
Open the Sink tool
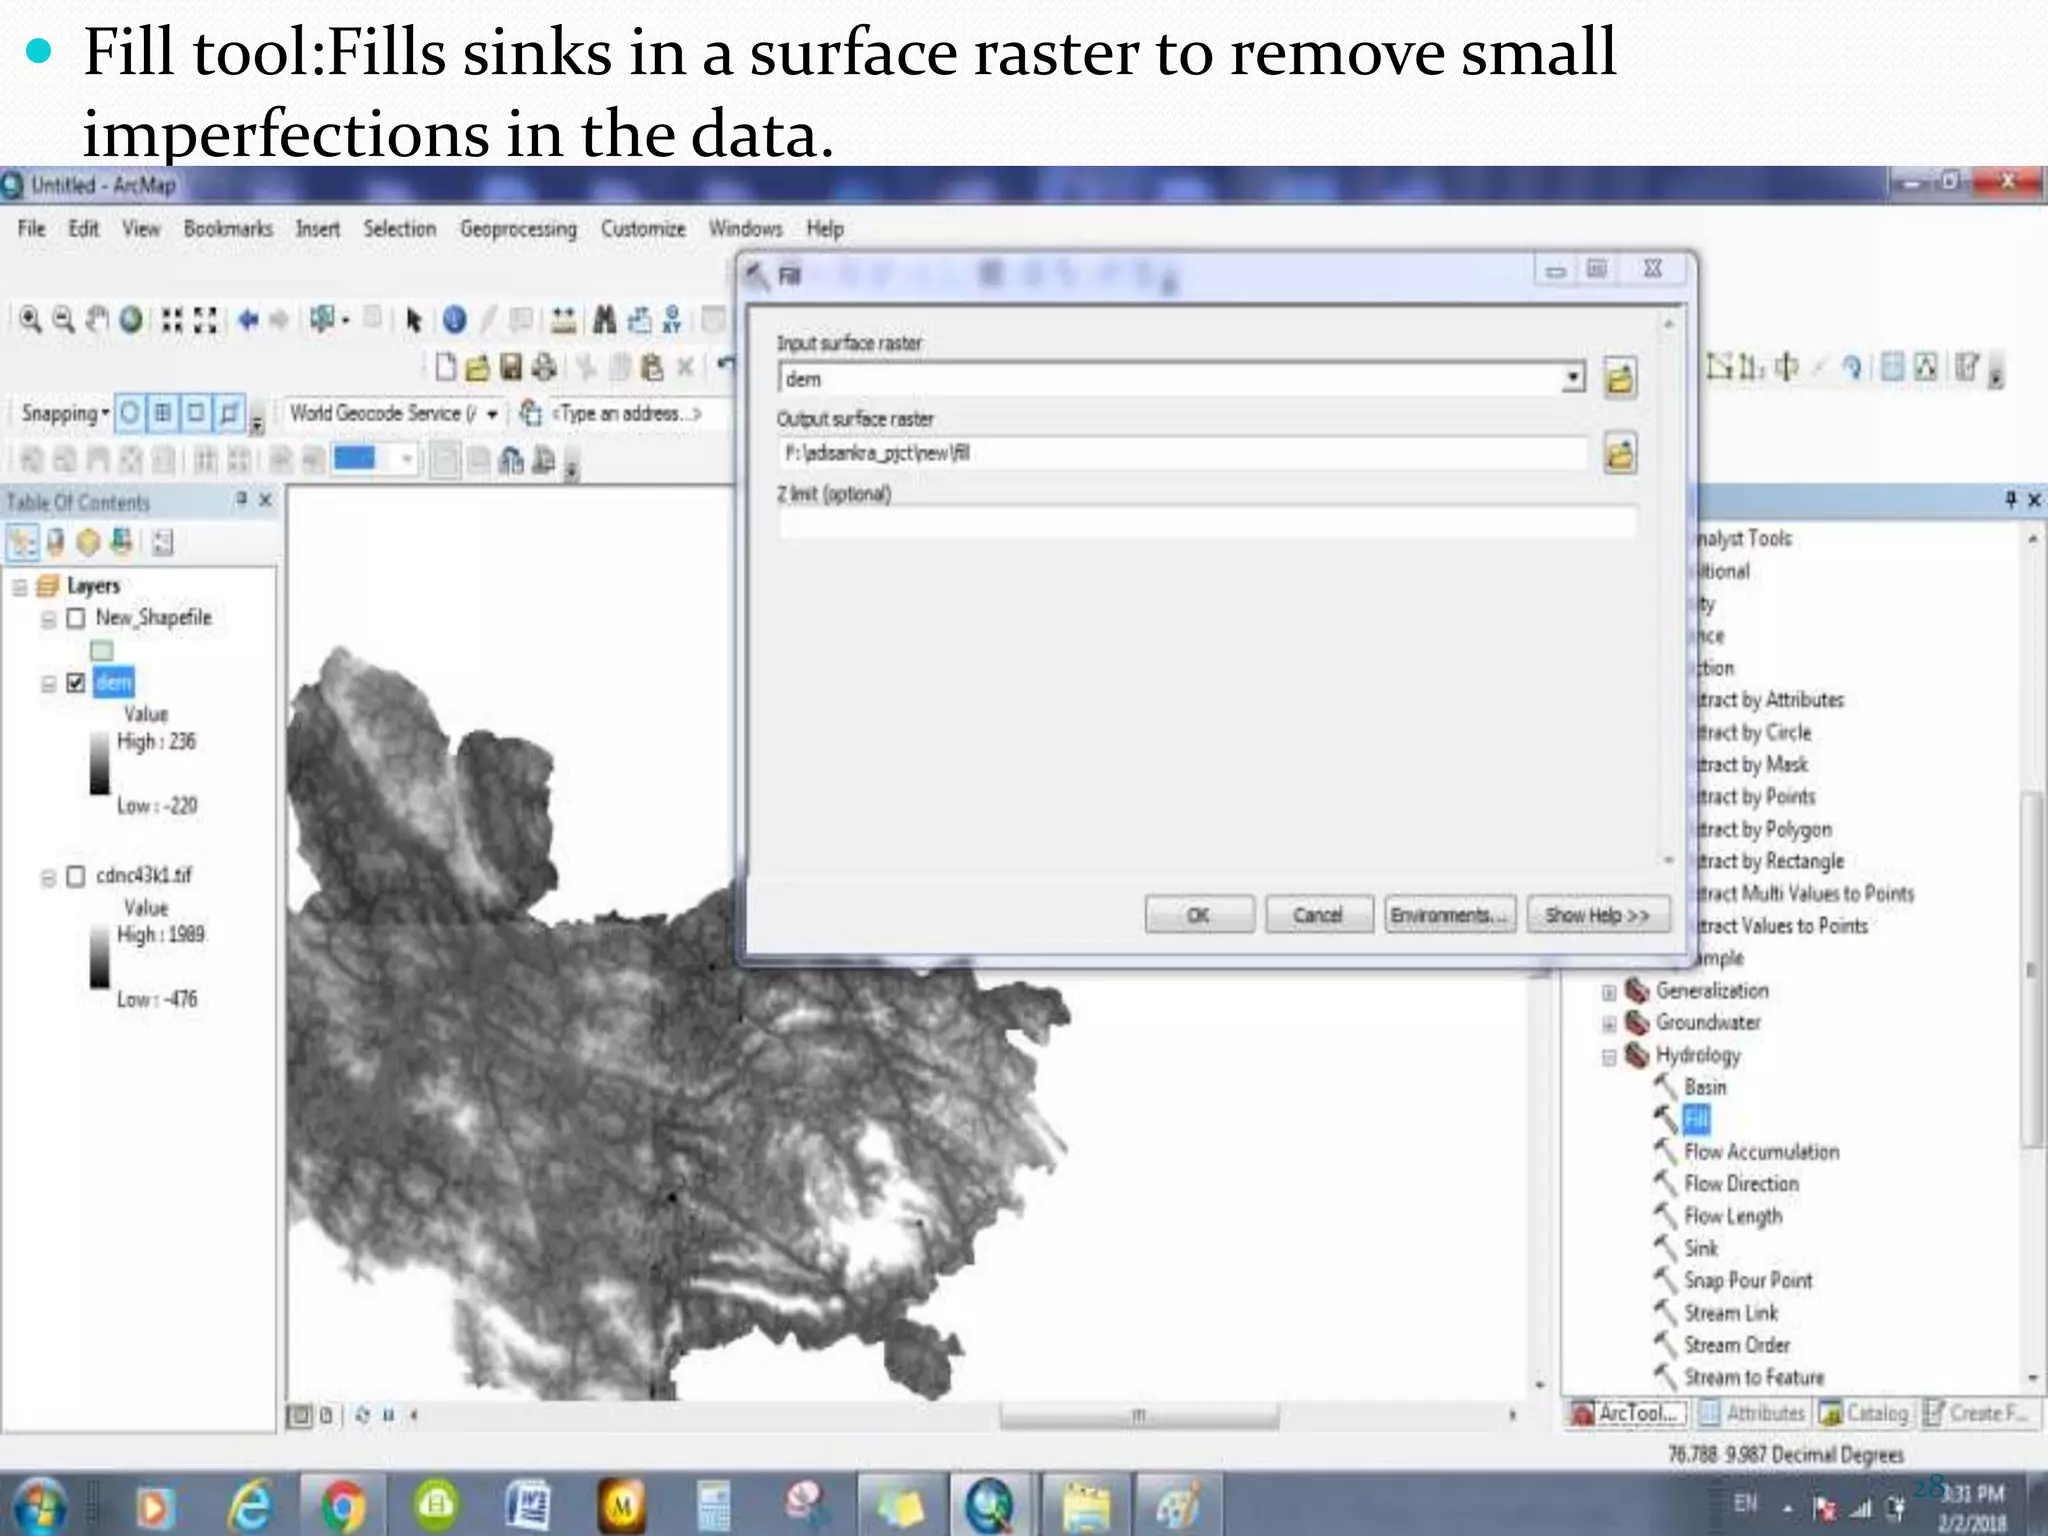click(x=1700, y=1248)
